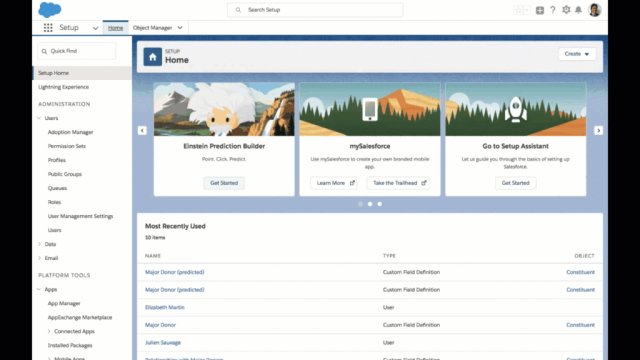The image size is (640, 360).
Task: Open Queues in sidebar
Action: click(x=57, y=188)
